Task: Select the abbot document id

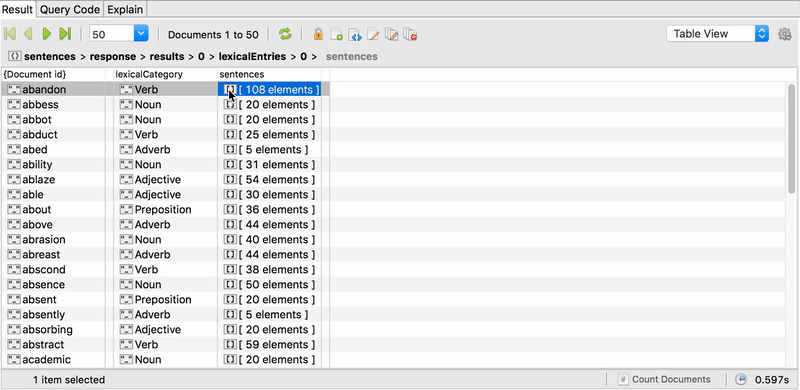Action: 37,119
